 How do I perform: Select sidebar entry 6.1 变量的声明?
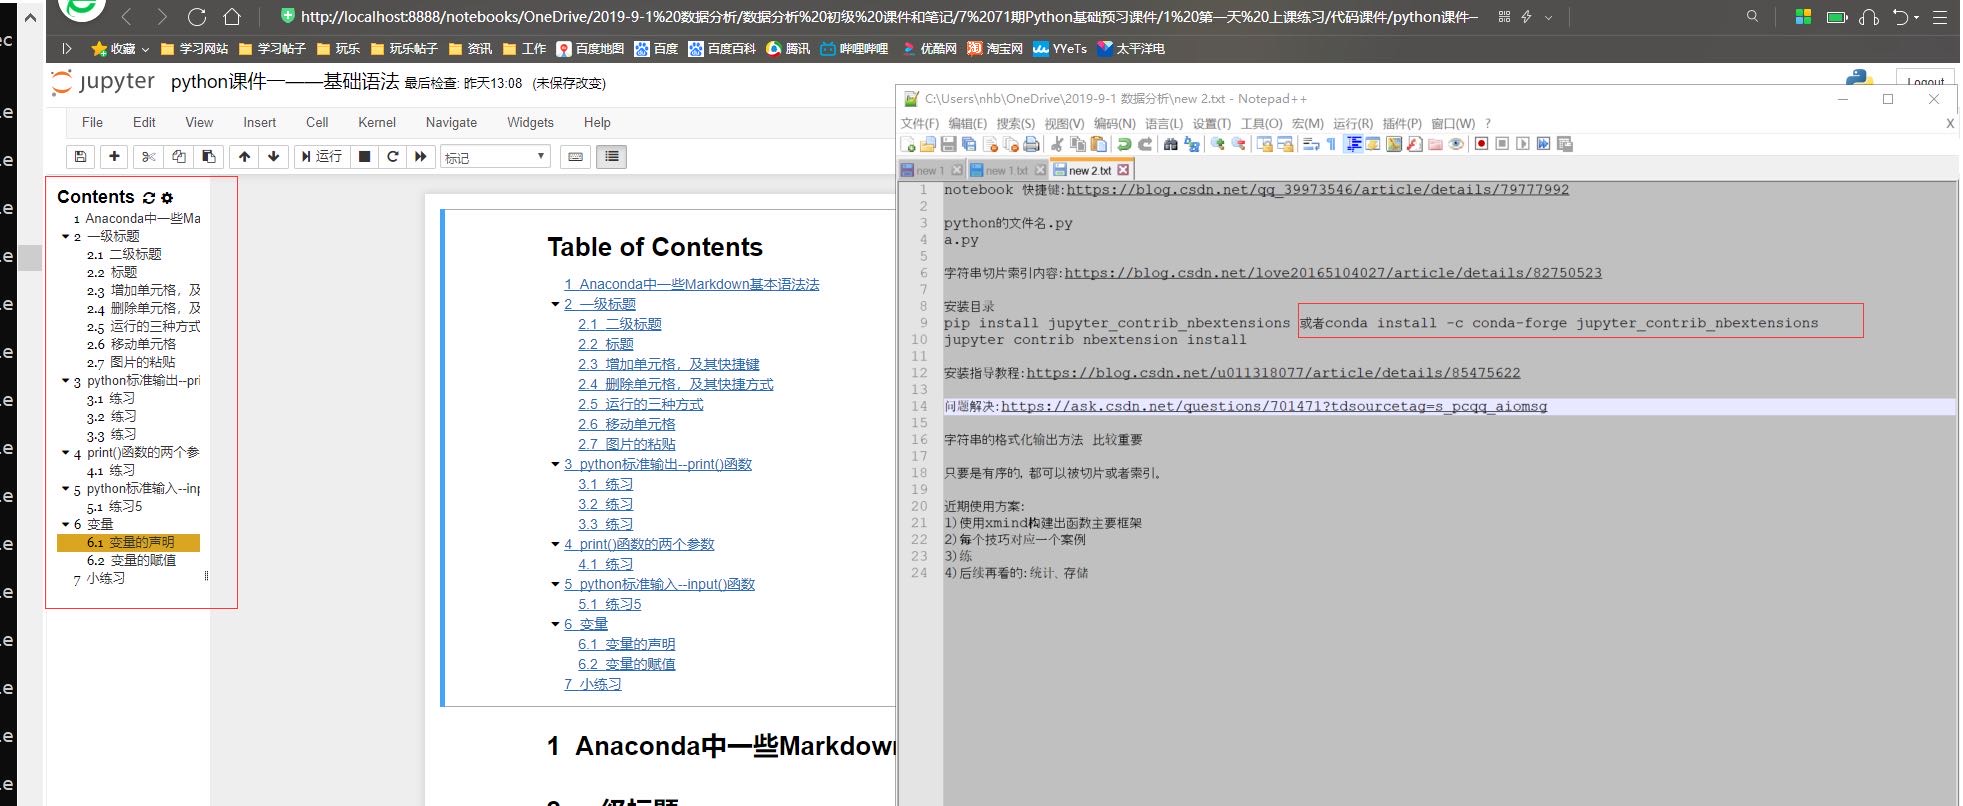click(x=129, y=543)
